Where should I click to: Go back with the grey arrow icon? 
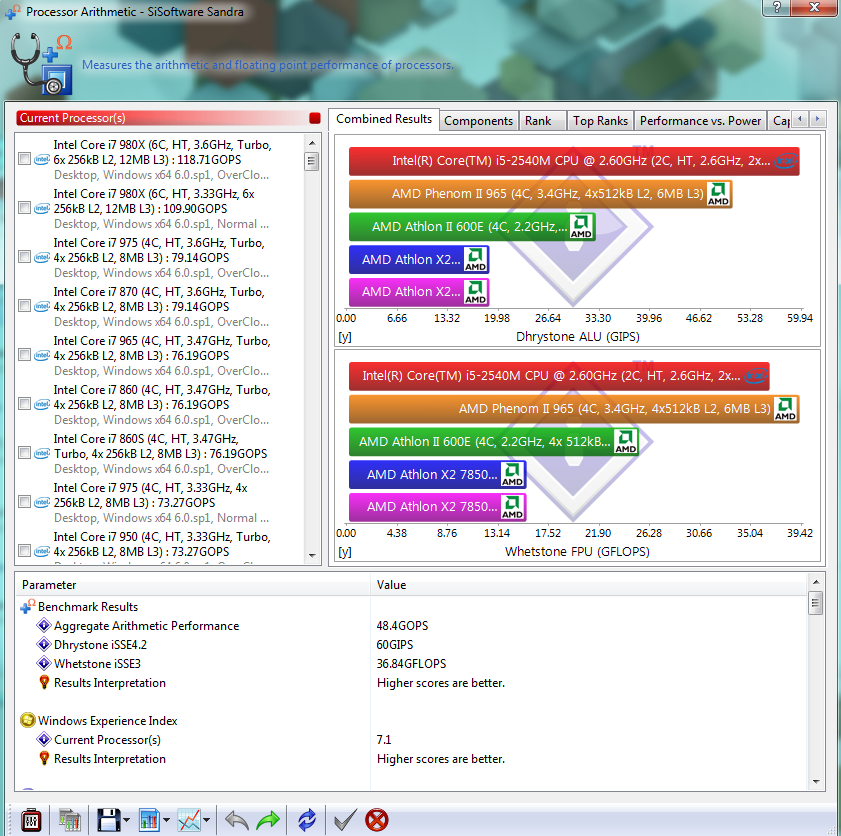237,819
